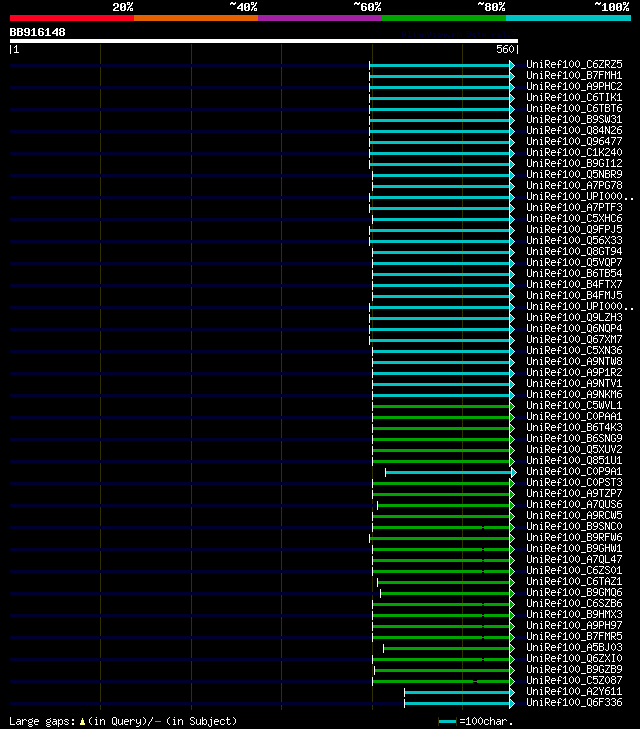Select the UniRef100_Q8GT94 label
This screenshot has height=729, width=640.
click(x=574, y=252)
